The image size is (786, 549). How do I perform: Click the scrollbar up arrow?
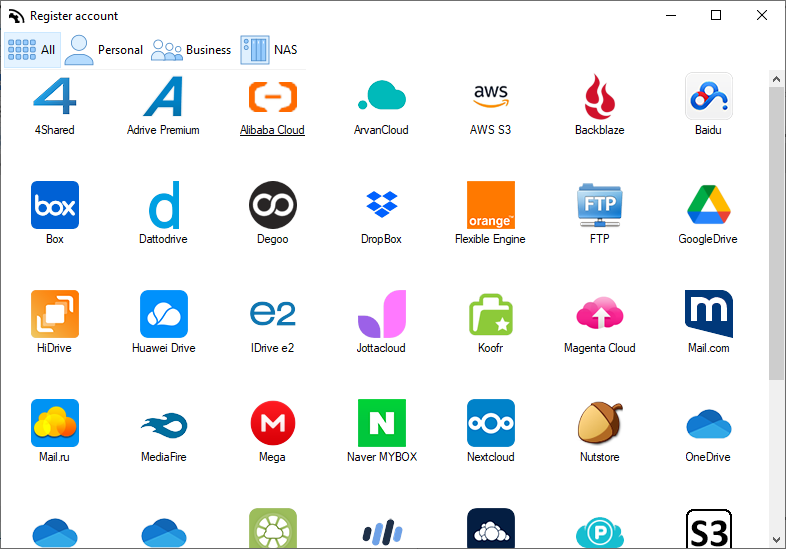[776, 79]
